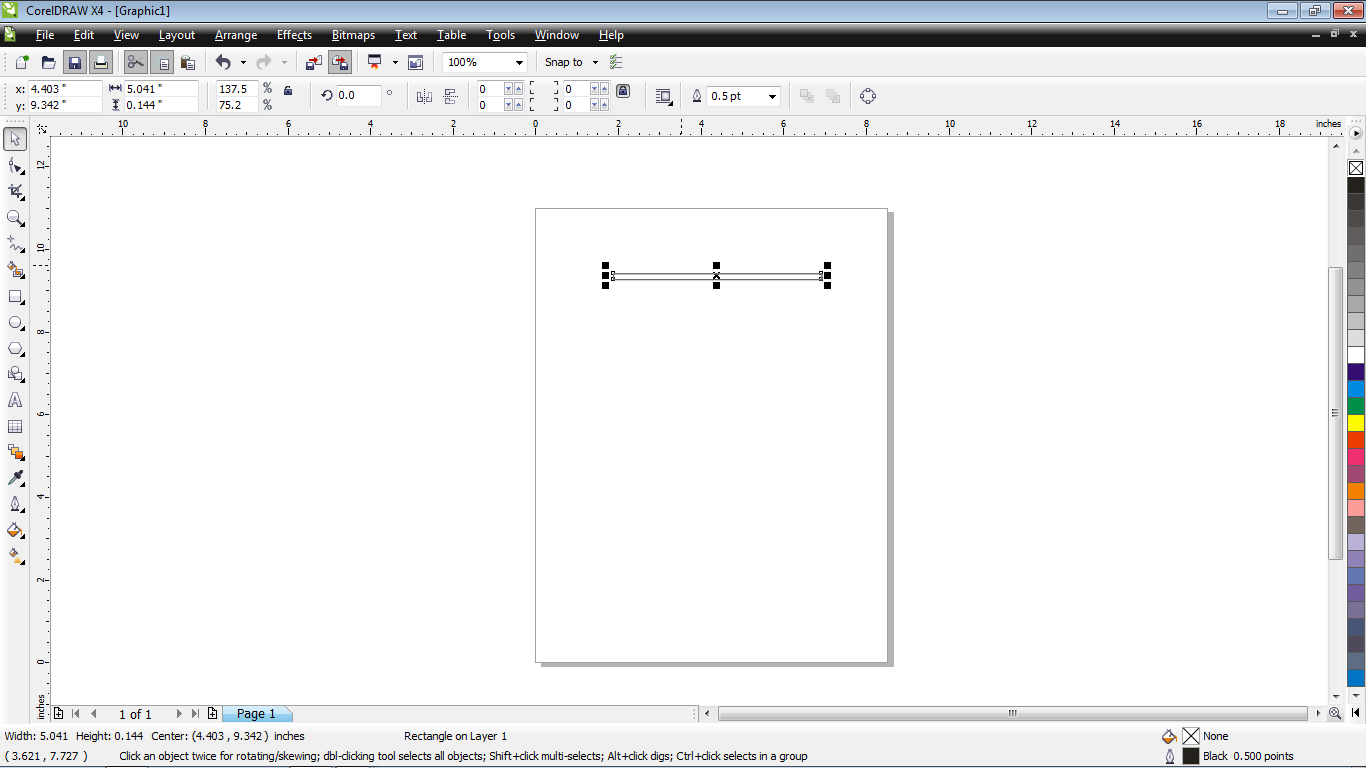1366x768 pixels.
Task: Pick the green palette swatch
Action: pyautogui.click(x=1356, y=406)
